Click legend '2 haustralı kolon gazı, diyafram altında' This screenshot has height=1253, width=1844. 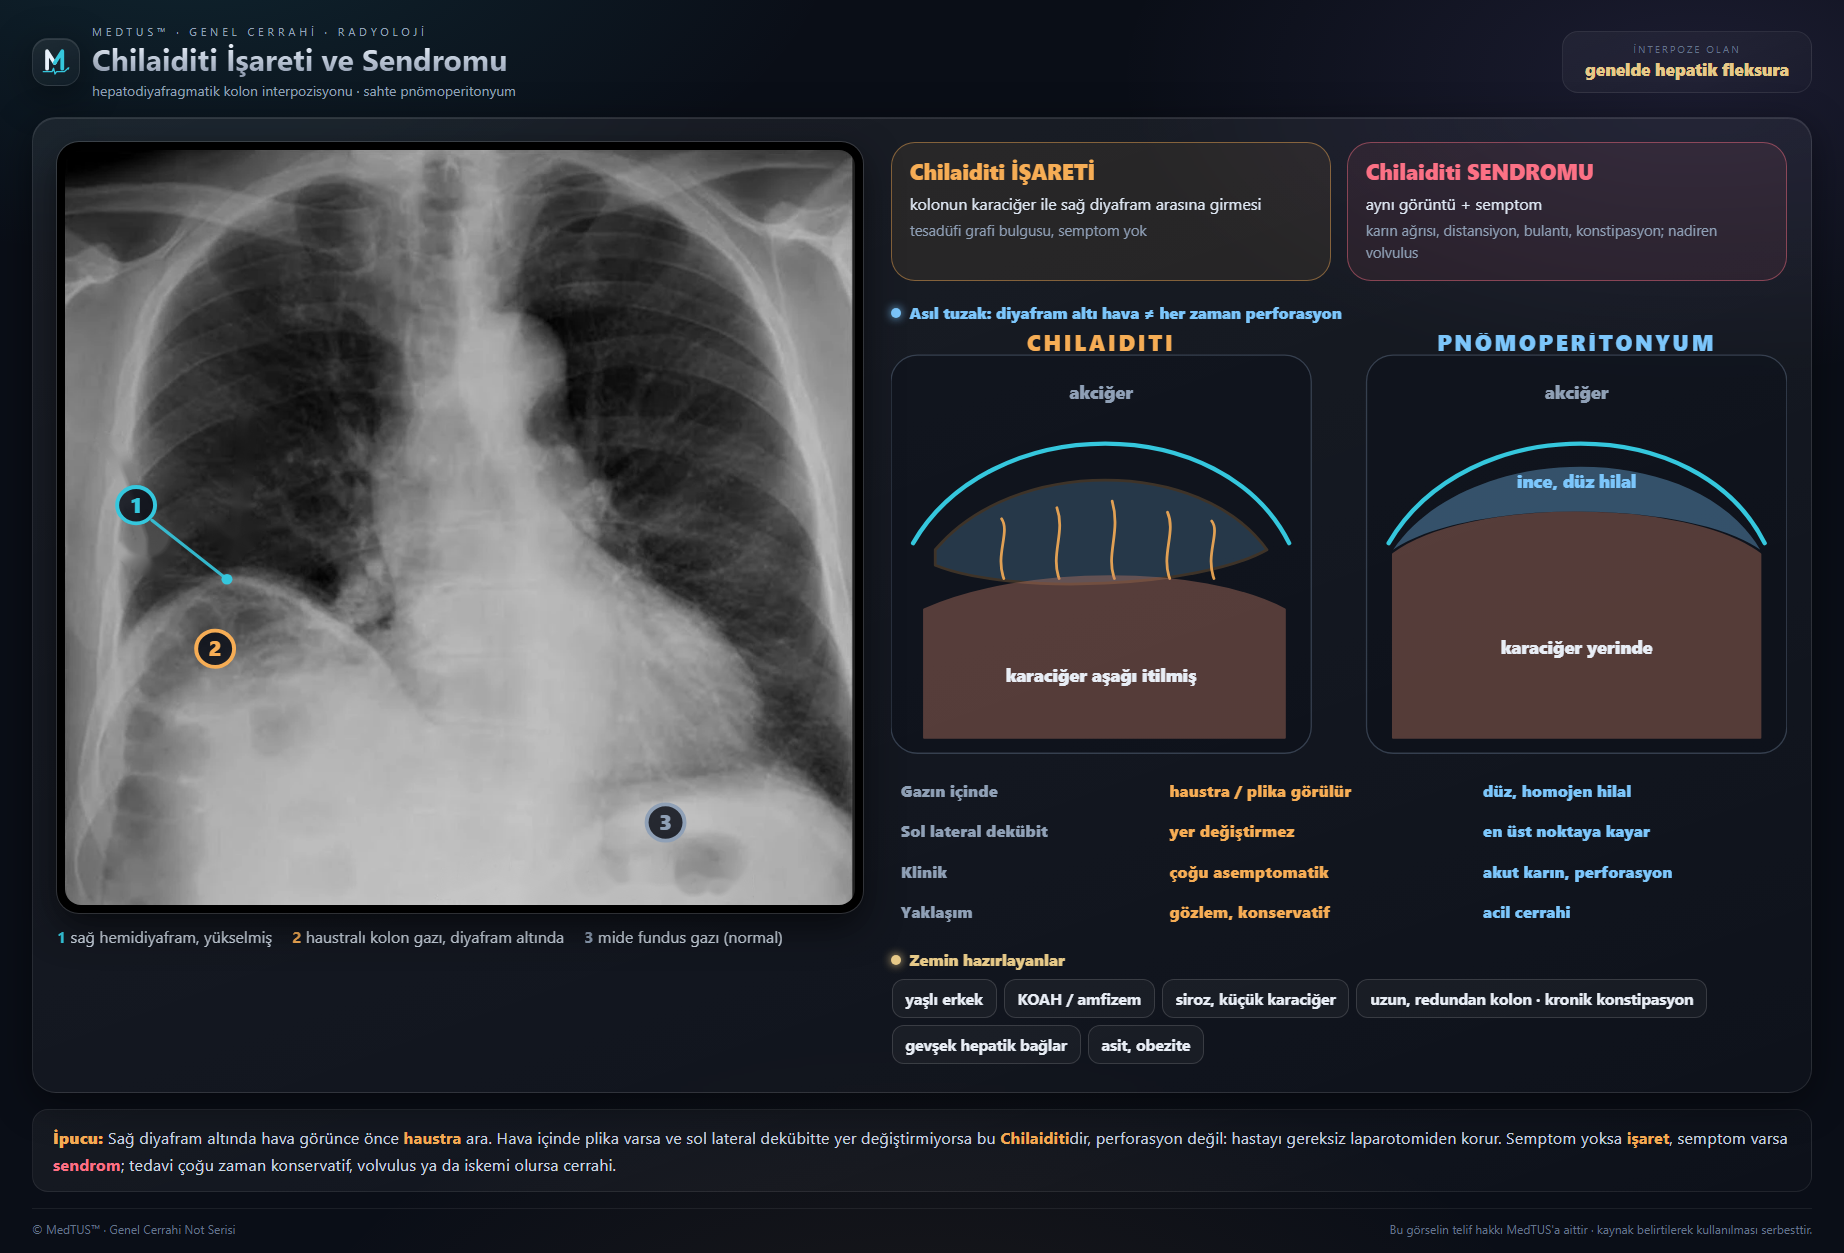pos(428,937)
